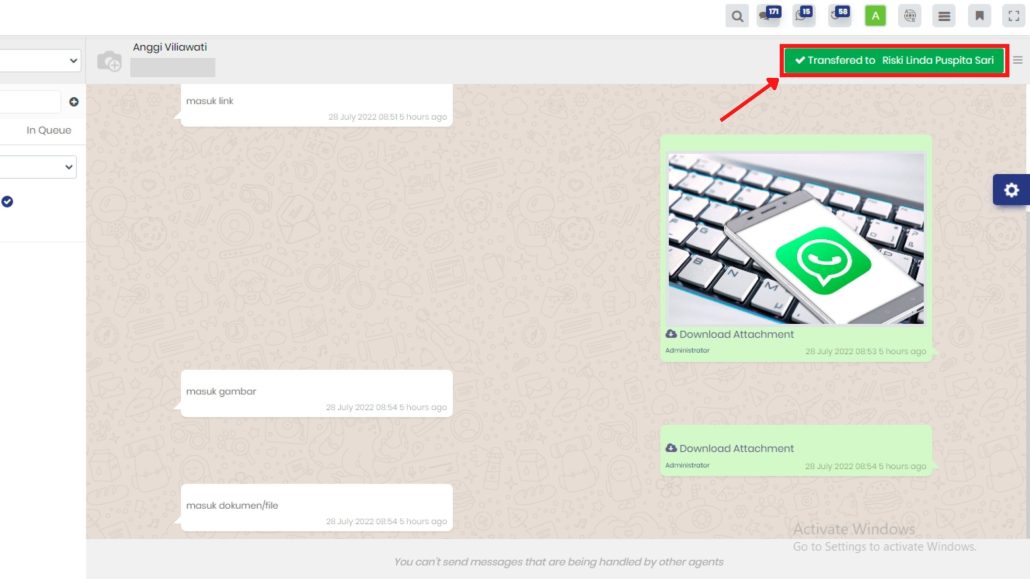Viewport: 1030px width, 579px height.
Task: Click the grey field under Anggi Viliawati
Action: coord(172,67)
